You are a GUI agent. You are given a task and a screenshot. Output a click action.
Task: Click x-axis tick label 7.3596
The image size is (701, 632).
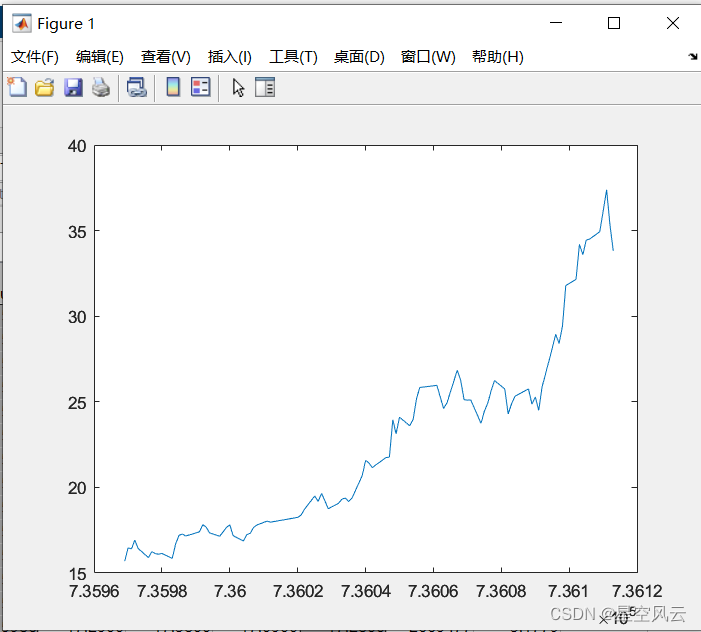click(94, 591)
